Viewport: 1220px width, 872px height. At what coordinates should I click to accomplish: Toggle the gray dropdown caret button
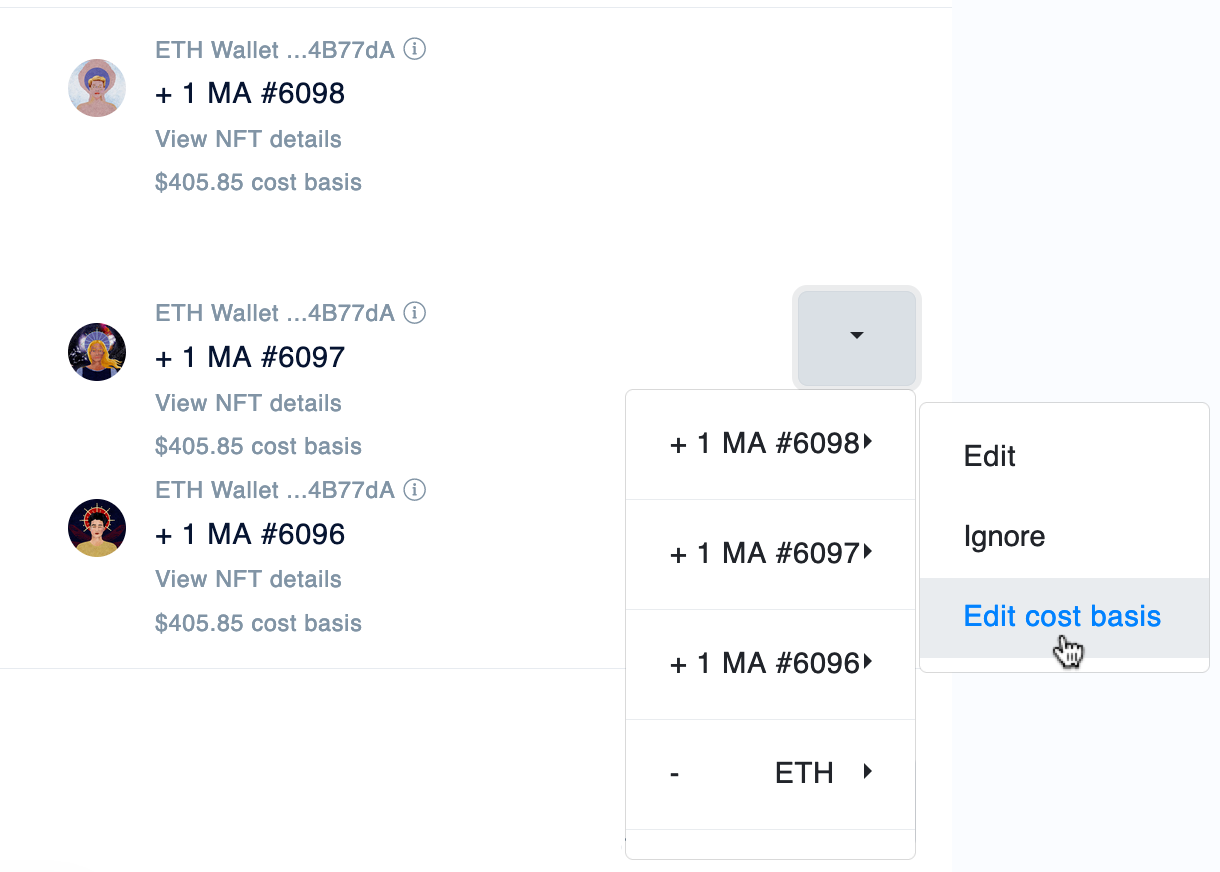857,337
